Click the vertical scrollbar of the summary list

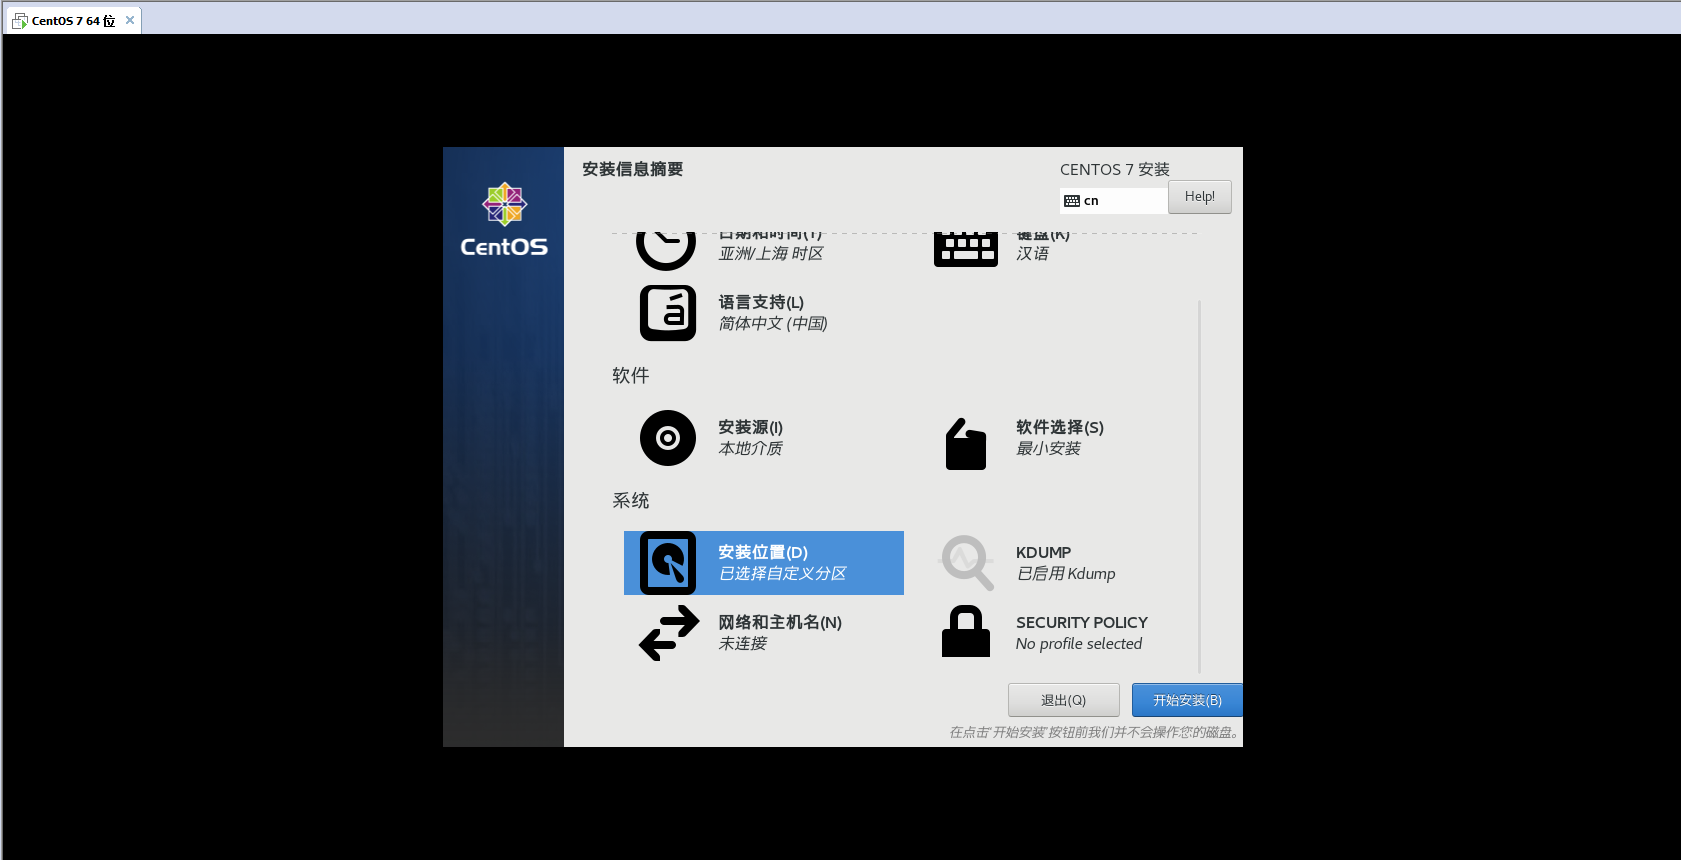pos(1199,486)
